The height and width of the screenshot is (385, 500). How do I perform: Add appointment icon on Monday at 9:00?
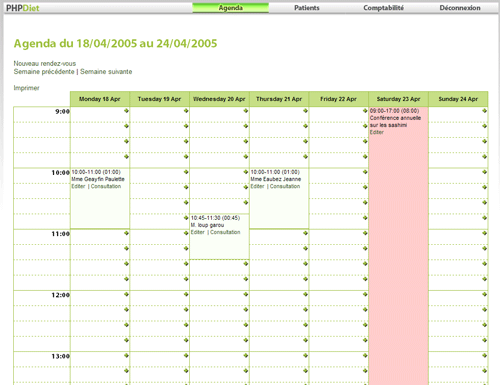(126, 111)
